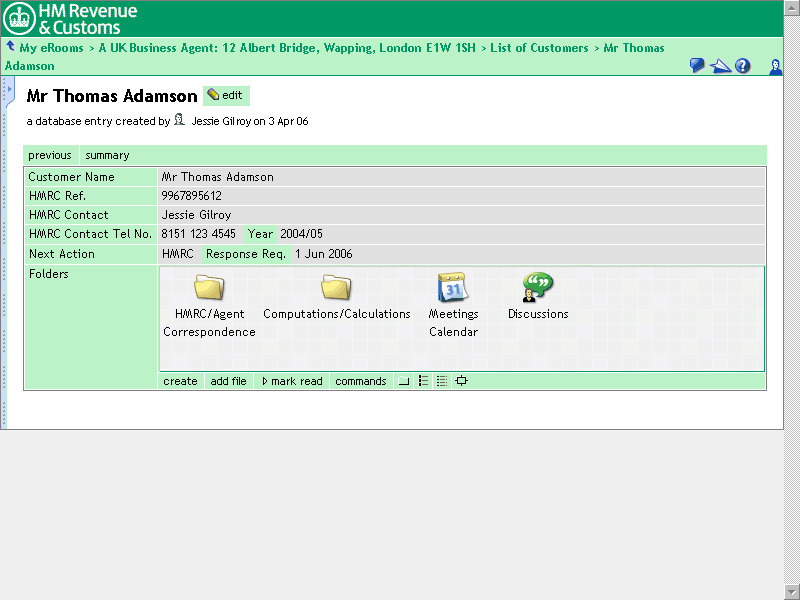Viewport: 800px width, 600px height.
Task: Click the crosshair icon in folder toolbar
Action: pyautogui.click(x=461, y=381)
